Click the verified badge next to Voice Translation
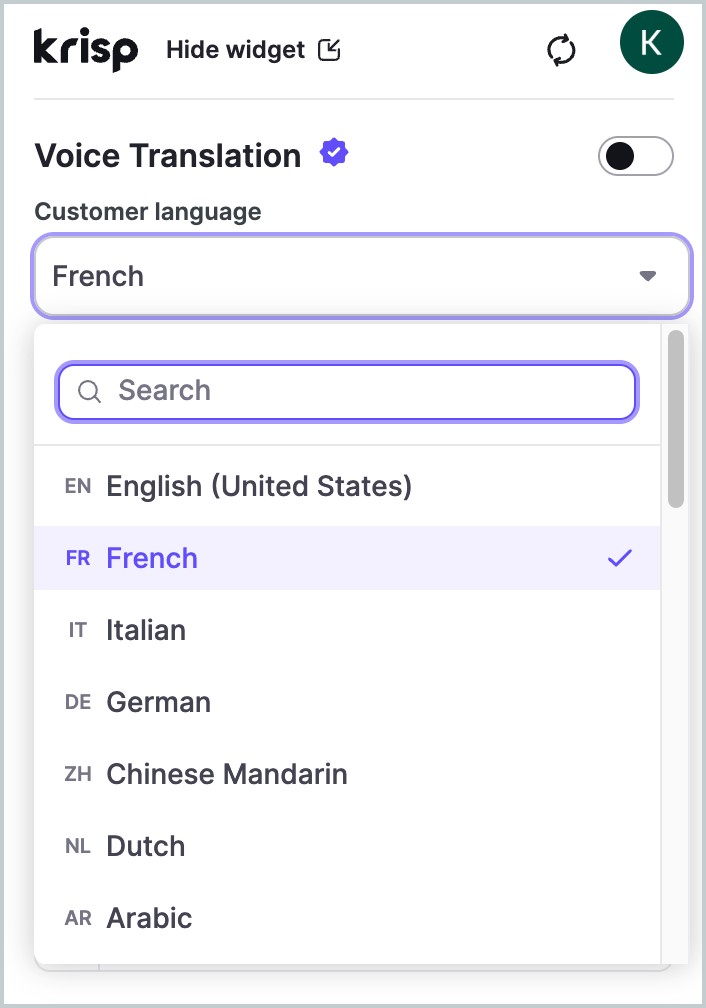This screenshot has width=706, height=1008. click(x=334, y=151)
